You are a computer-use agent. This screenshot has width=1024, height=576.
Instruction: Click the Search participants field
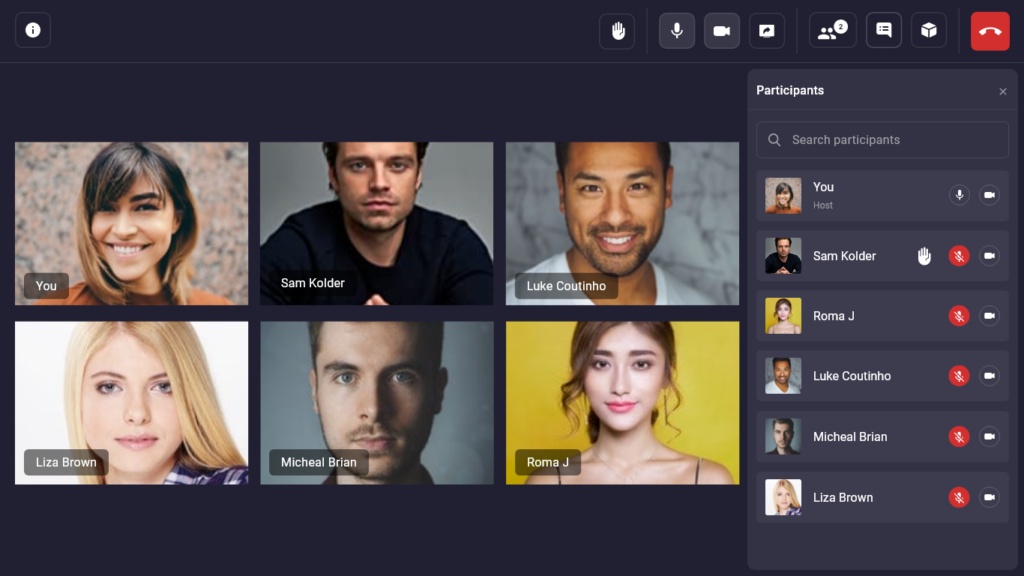pos(881,139)
